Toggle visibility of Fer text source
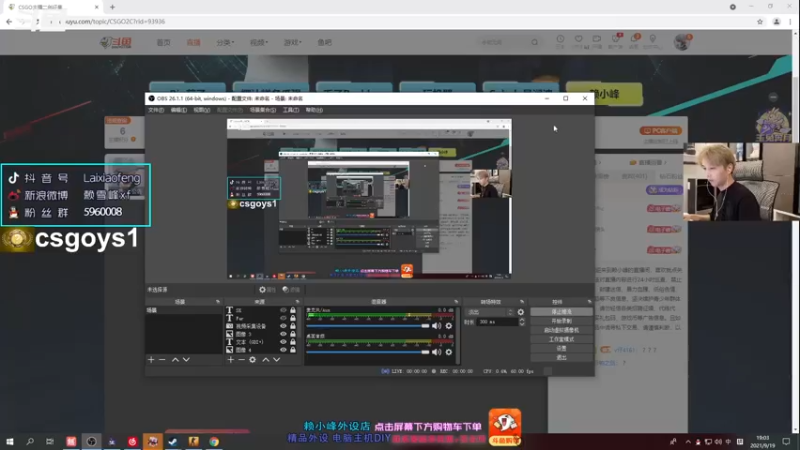The width and height of the screenshot is (800, 450). pos(283,318)
